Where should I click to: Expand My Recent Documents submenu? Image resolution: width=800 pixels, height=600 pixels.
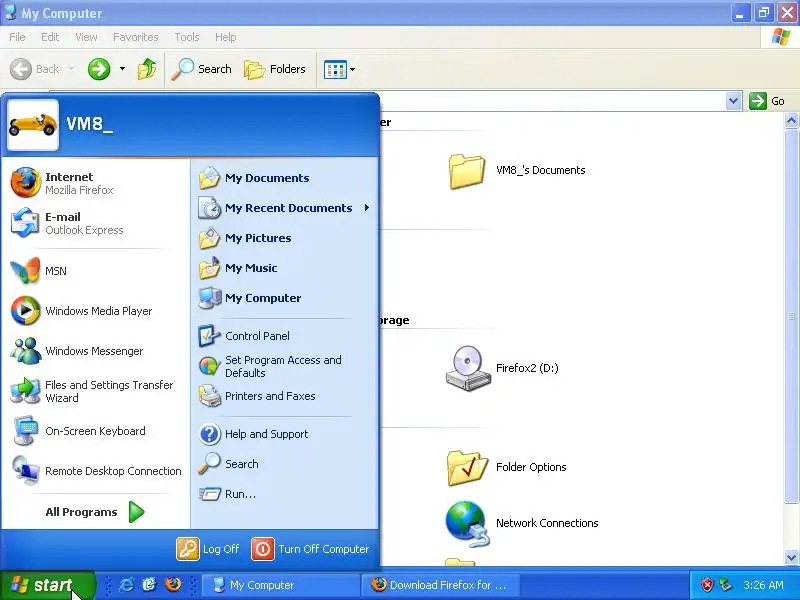[x=285, y=208]
